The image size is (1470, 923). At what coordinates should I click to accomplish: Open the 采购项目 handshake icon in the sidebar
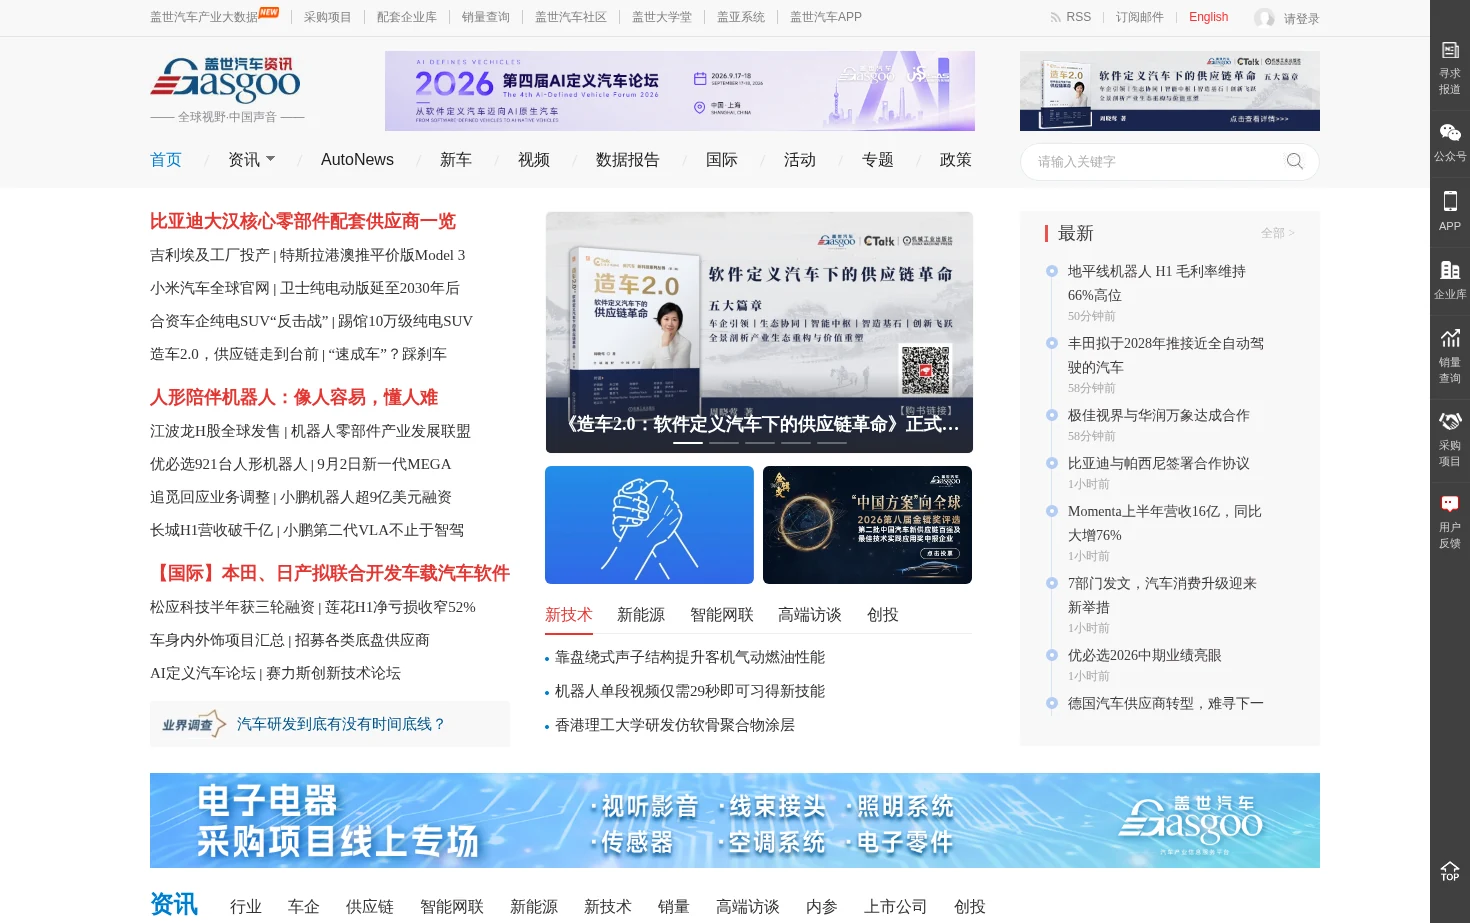pyautogui.click(x=1450, y=421)
